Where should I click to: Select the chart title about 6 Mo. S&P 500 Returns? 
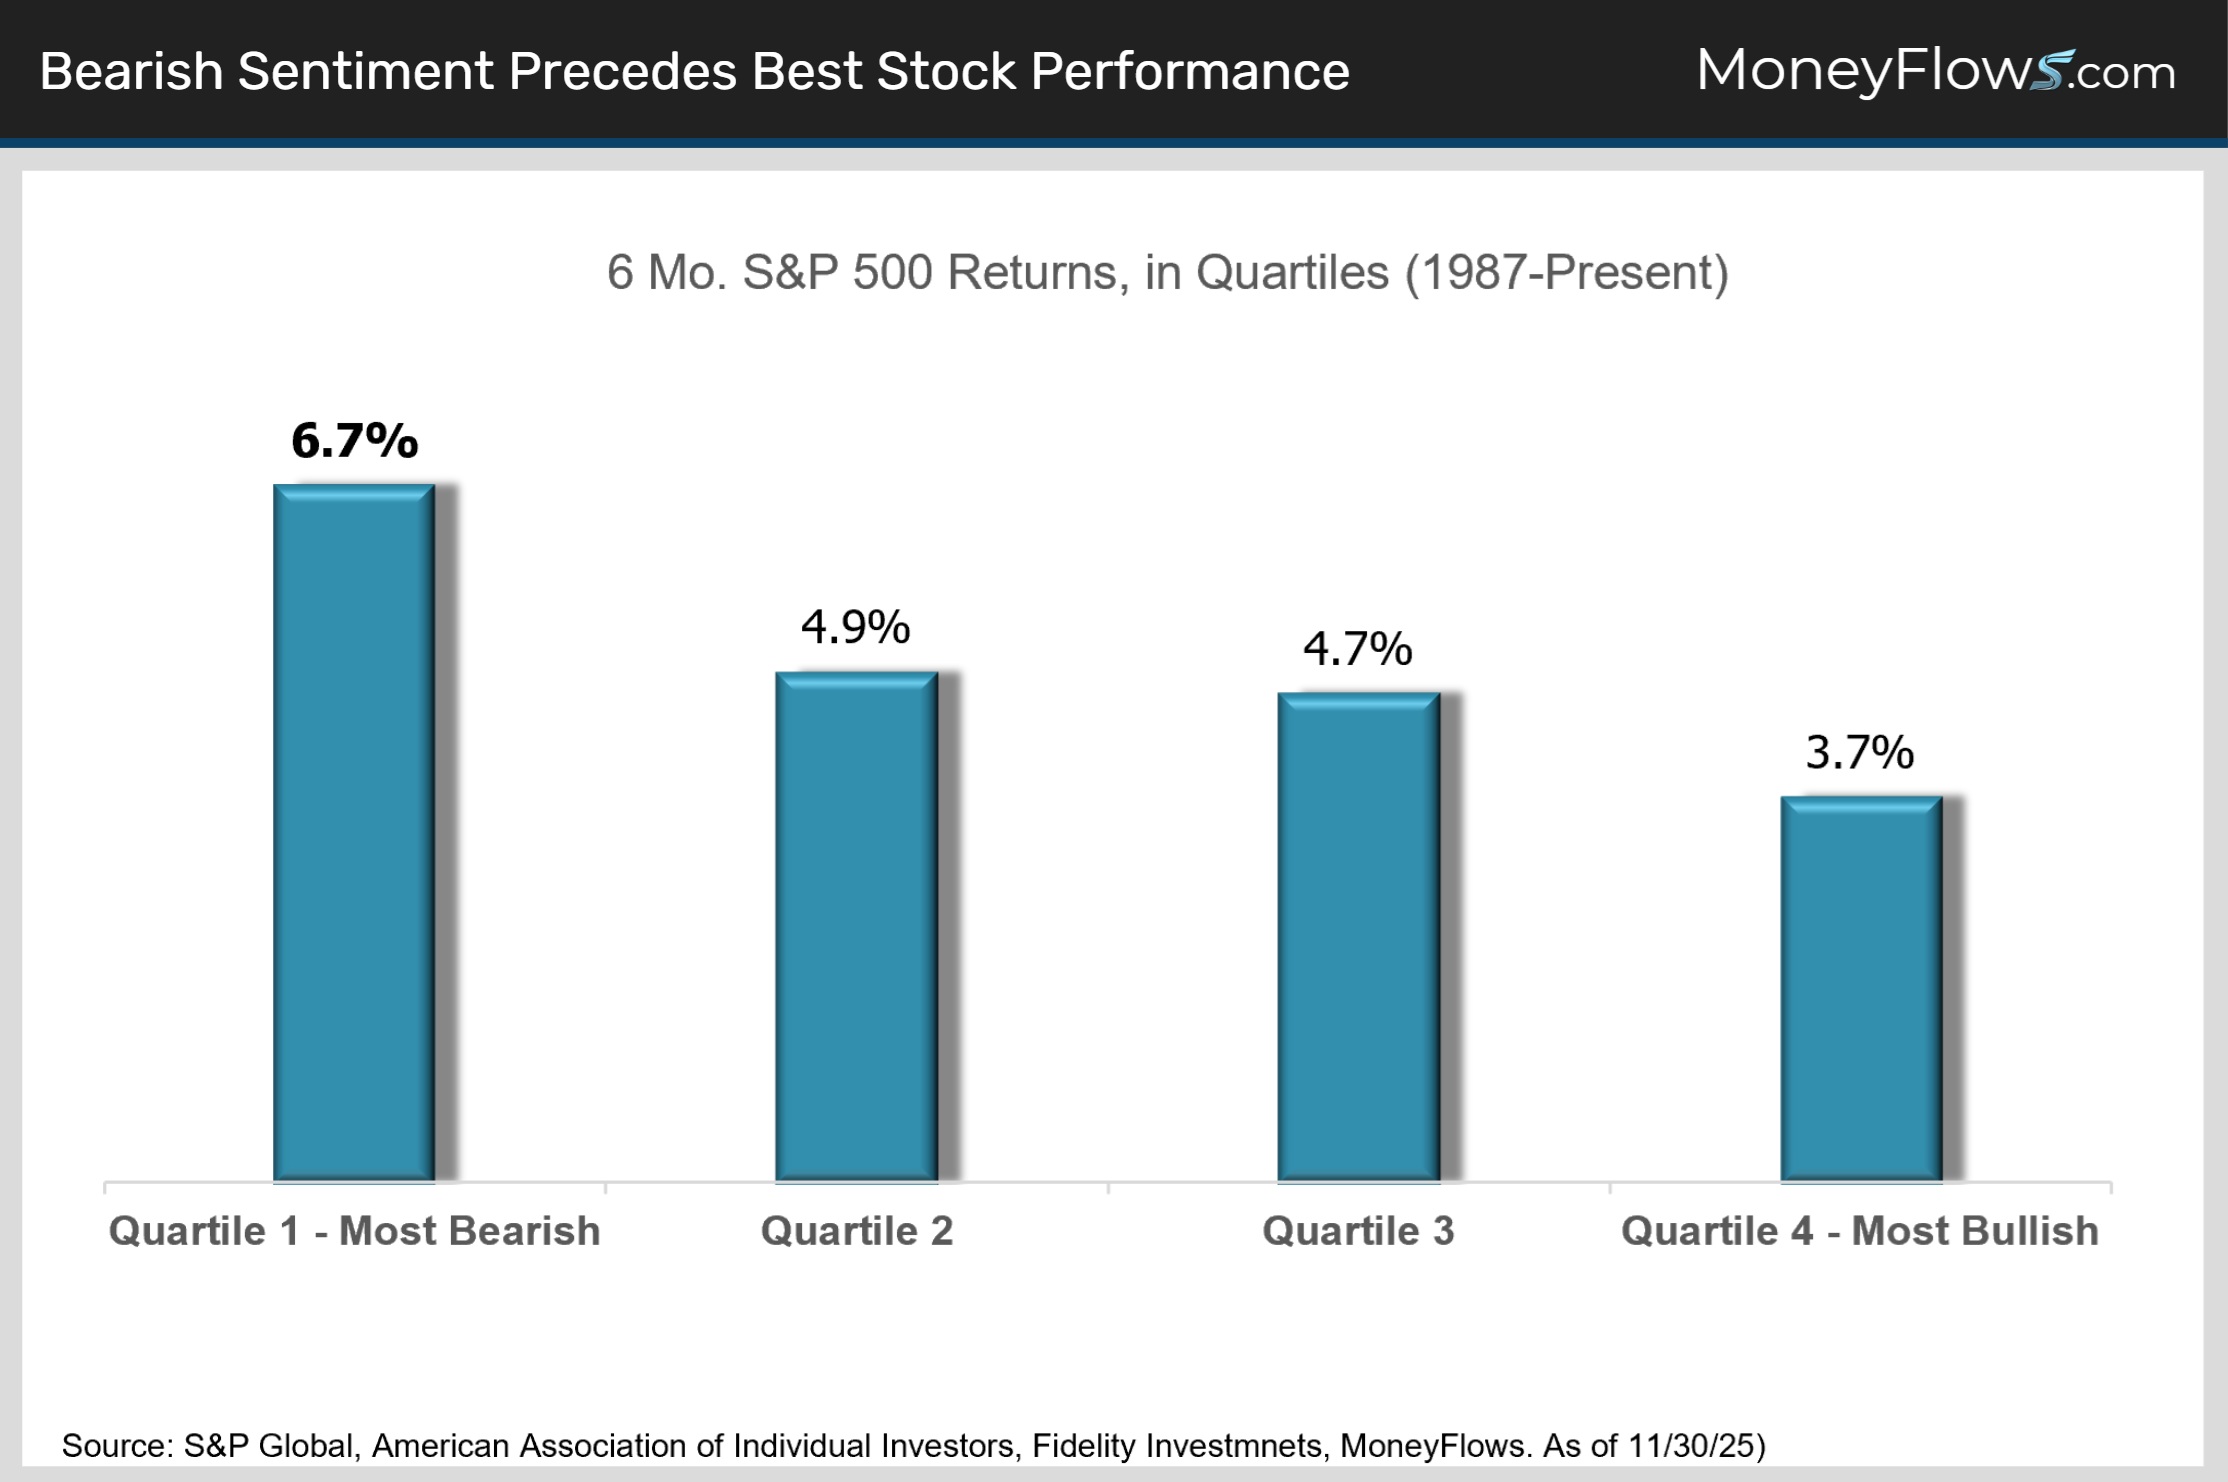pos(1167,273)
